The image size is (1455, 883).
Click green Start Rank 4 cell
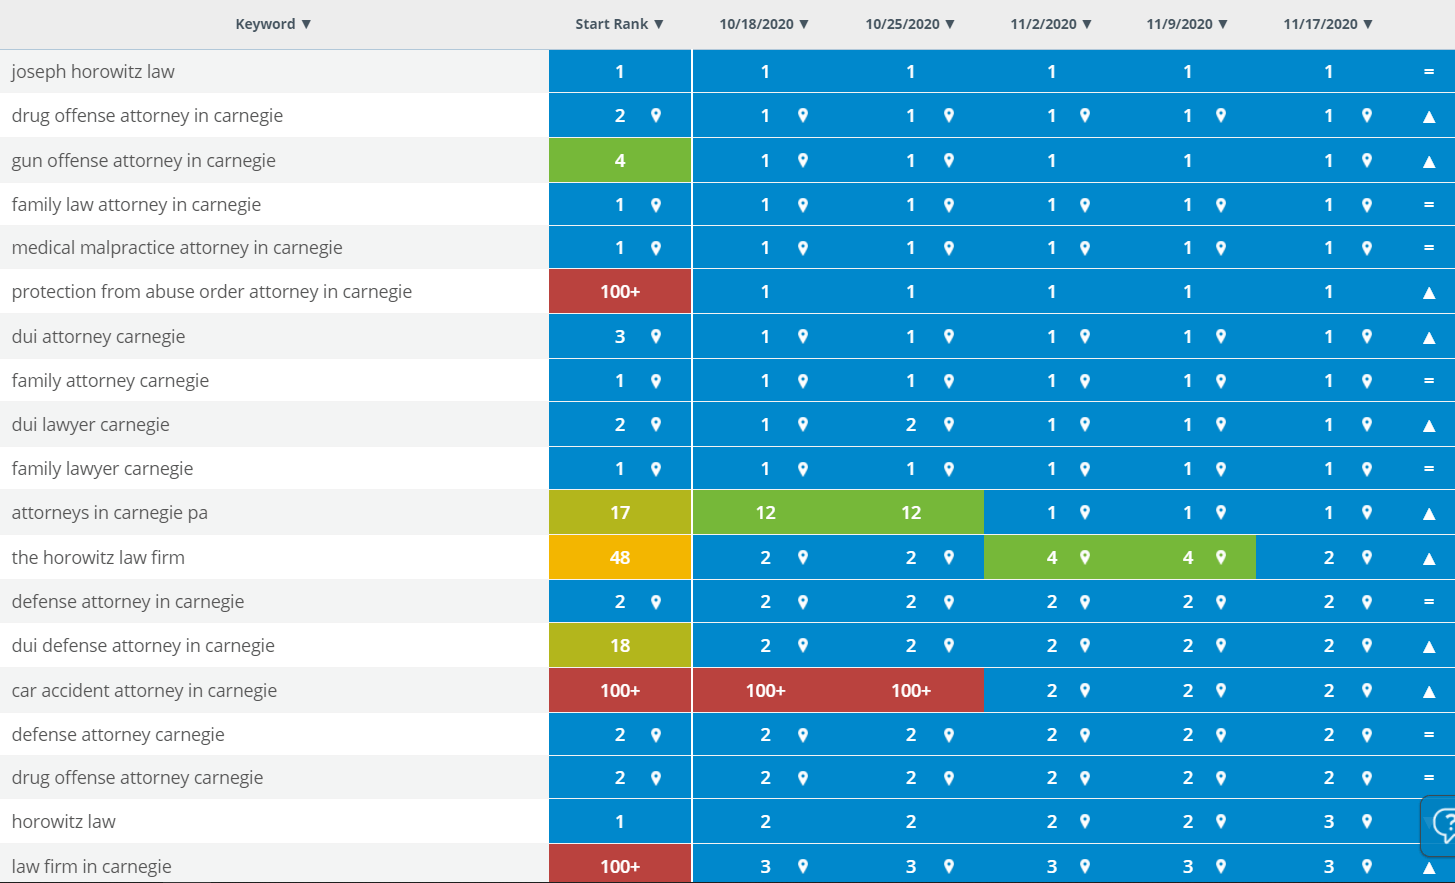pos(620,160)
